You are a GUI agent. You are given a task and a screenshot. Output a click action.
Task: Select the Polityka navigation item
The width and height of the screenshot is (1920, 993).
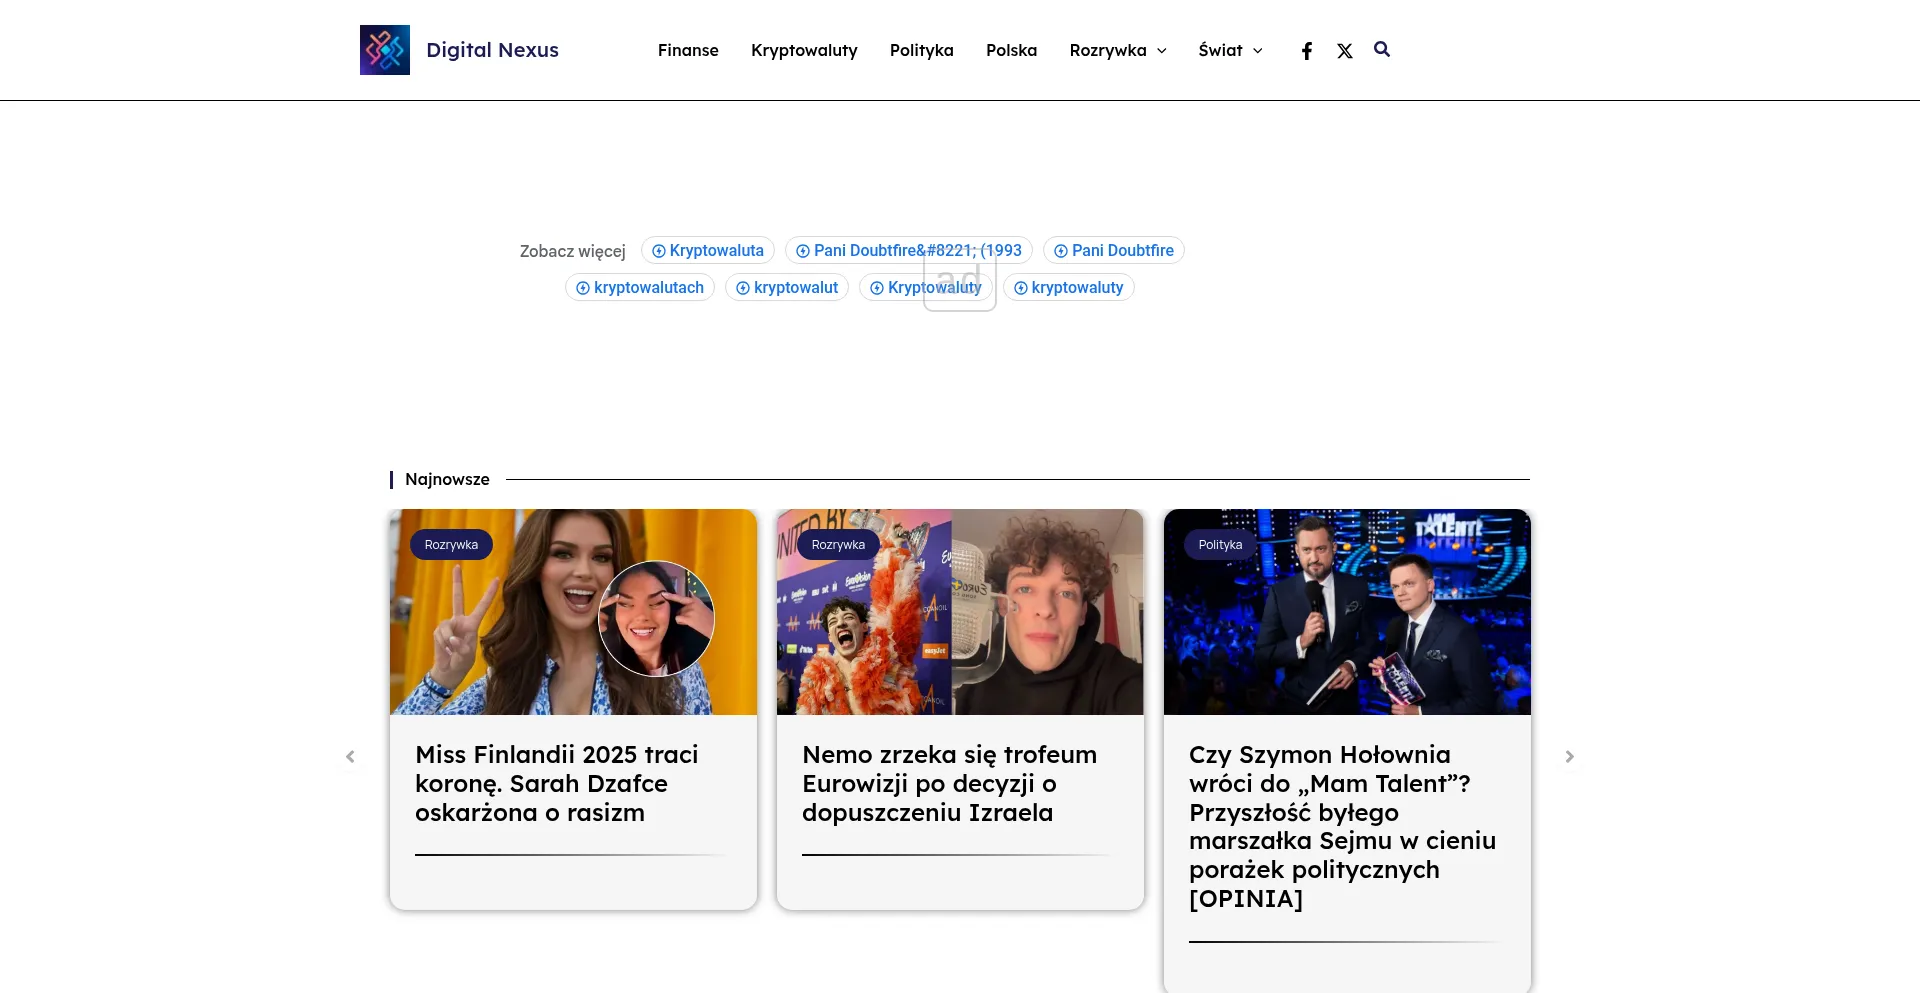click(921, 50)
